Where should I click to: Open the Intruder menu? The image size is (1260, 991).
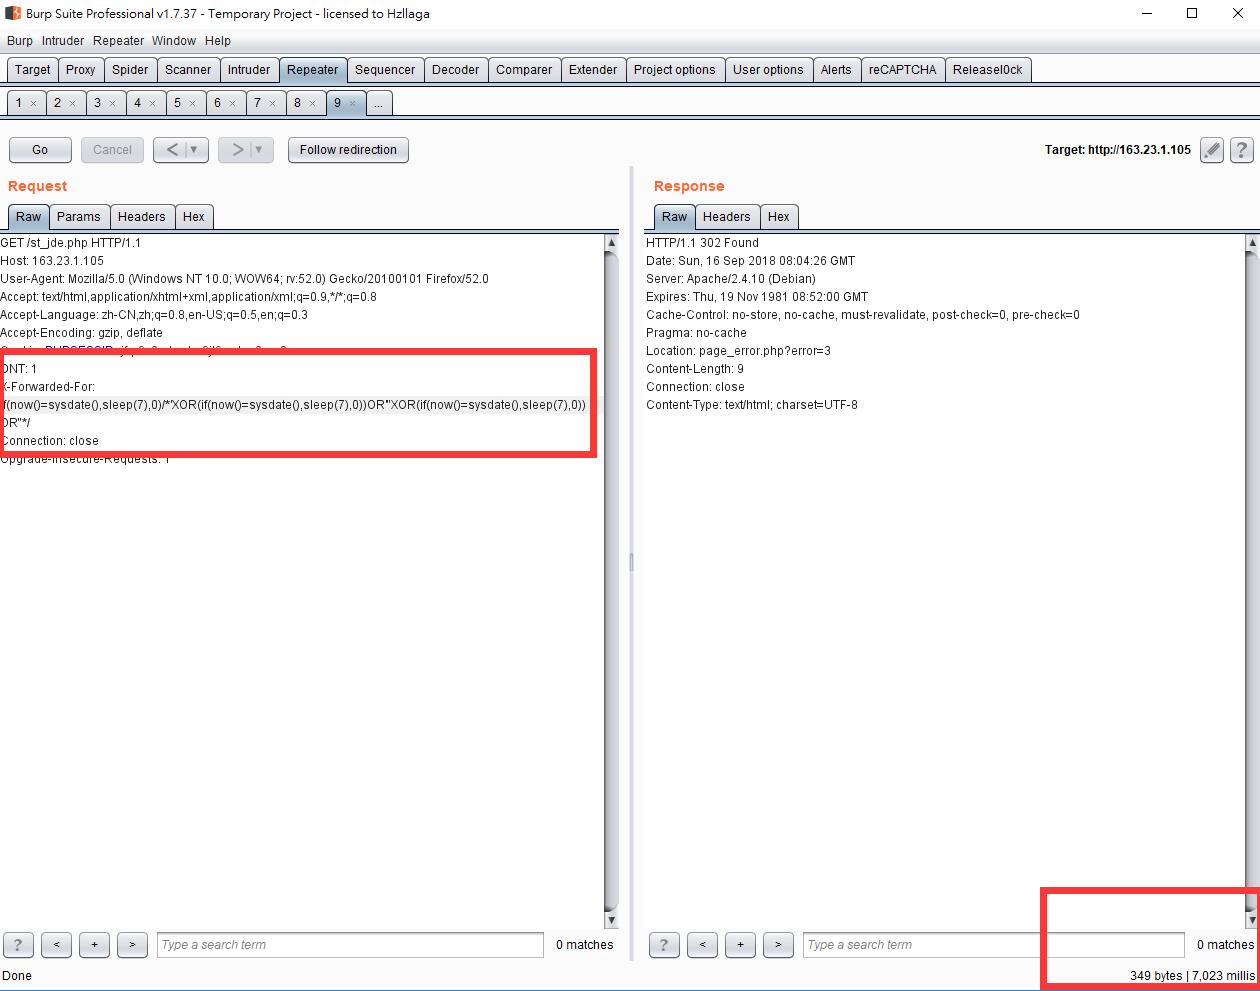tap(63, 41)
